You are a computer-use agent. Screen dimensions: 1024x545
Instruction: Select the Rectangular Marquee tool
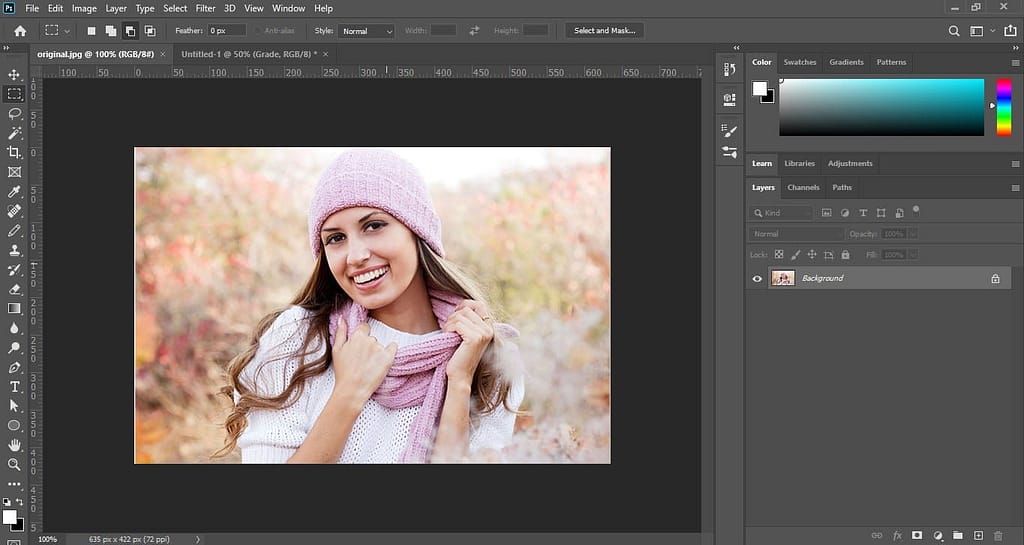click(x=14, y=94)
